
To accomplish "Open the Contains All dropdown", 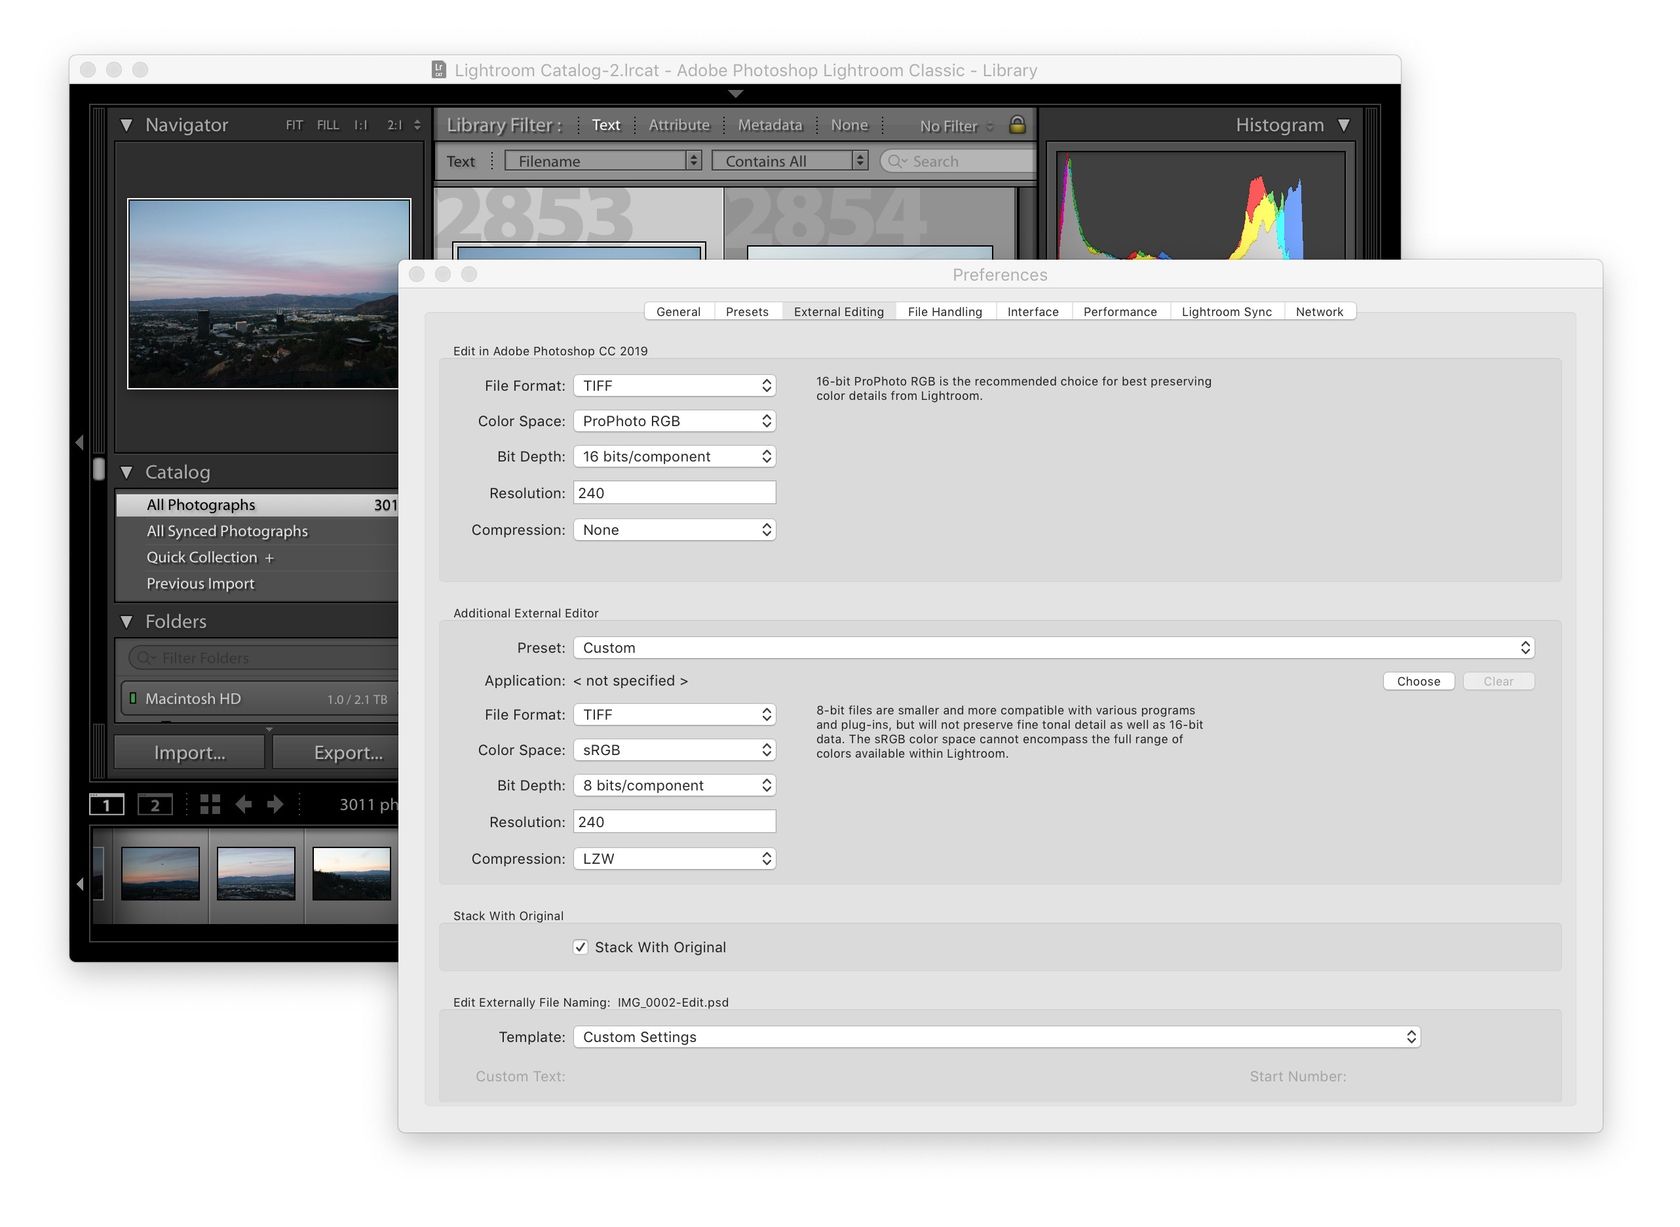I will (x=790, y=161).
